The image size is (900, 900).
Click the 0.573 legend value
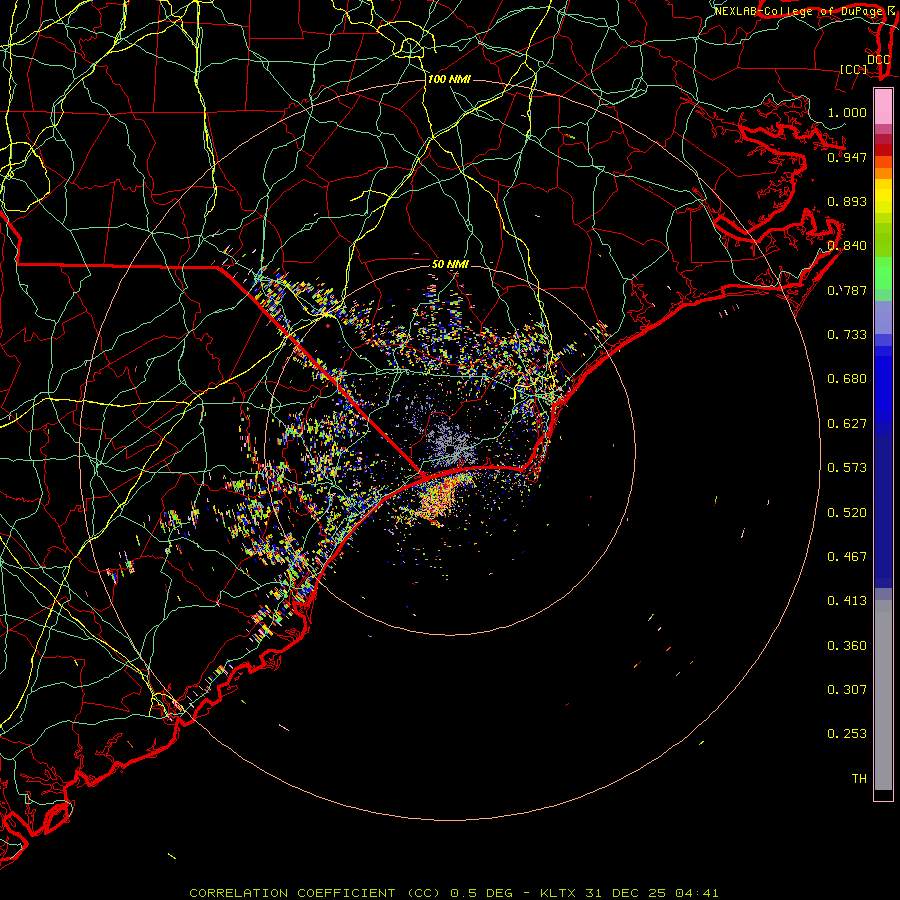[847, 467]
